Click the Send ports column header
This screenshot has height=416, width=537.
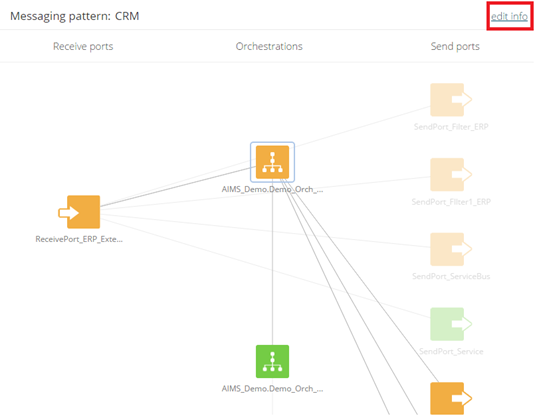[x=455, y=46]
